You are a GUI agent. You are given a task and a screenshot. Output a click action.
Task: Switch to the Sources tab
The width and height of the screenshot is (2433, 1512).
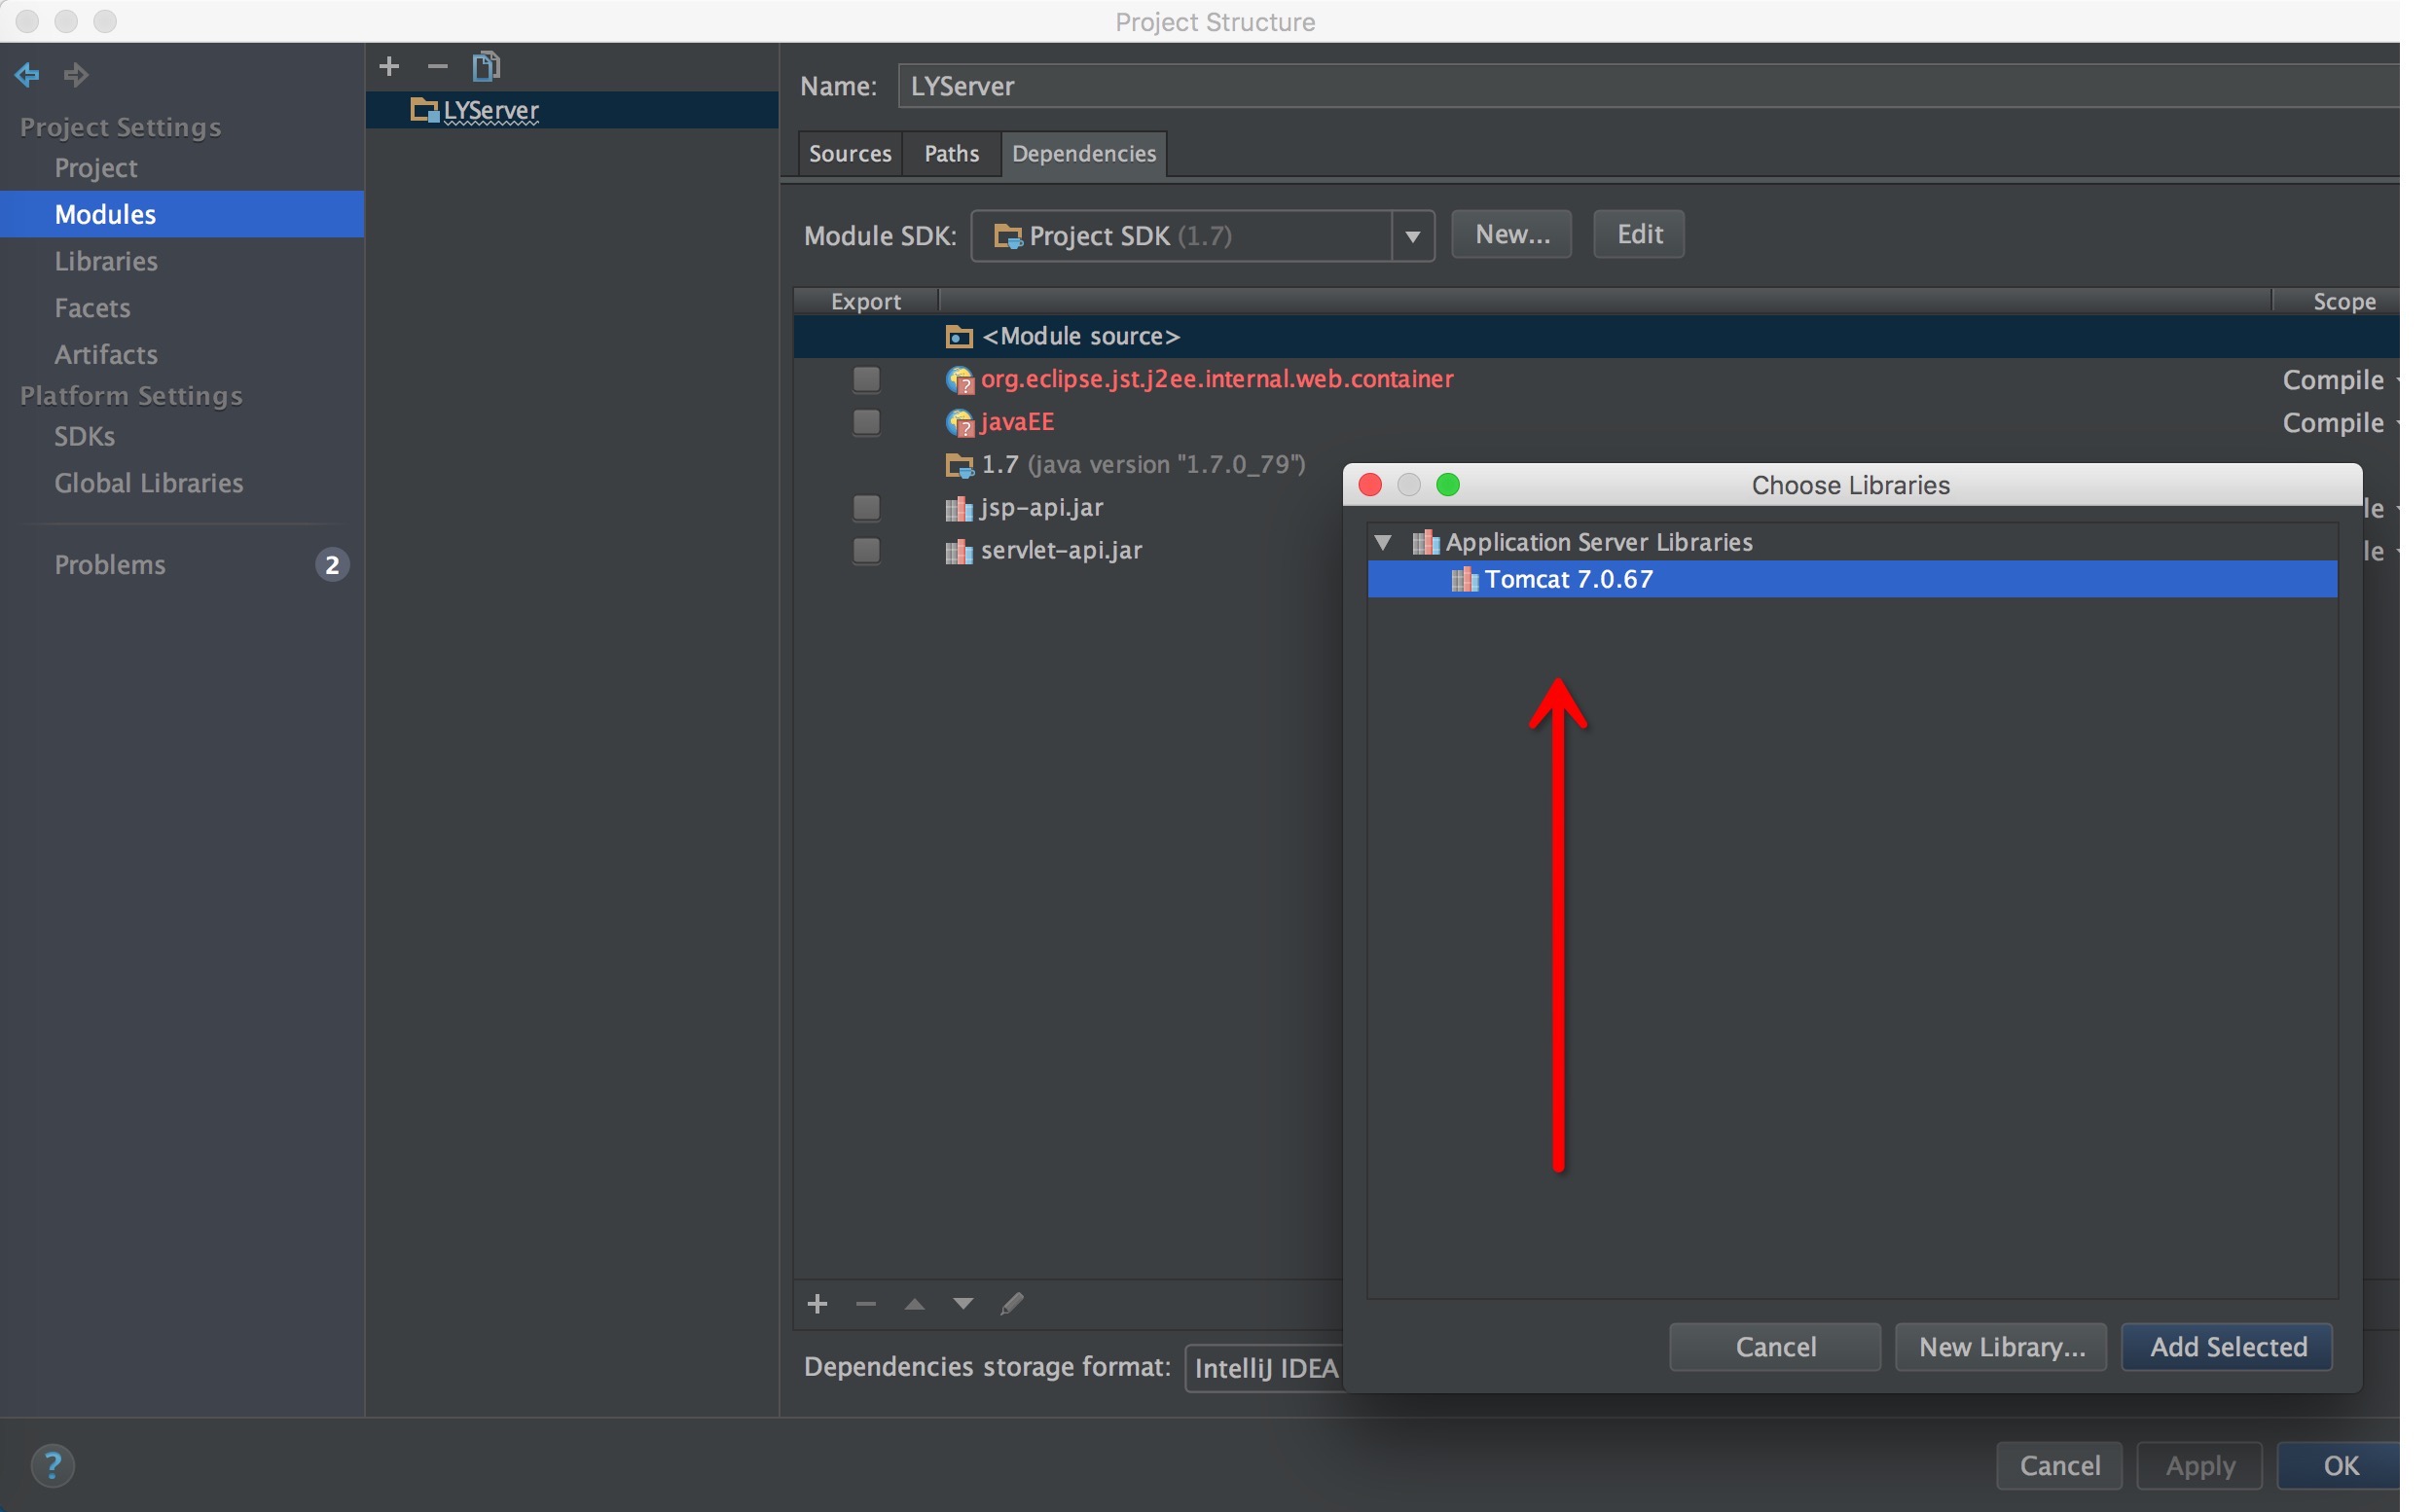850,152
